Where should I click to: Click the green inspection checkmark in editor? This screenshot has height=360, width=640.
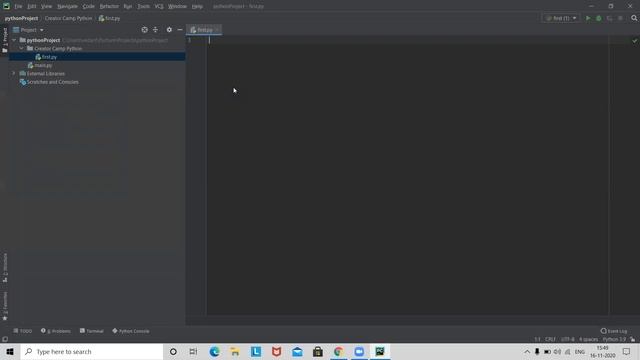tap(634, 41)
